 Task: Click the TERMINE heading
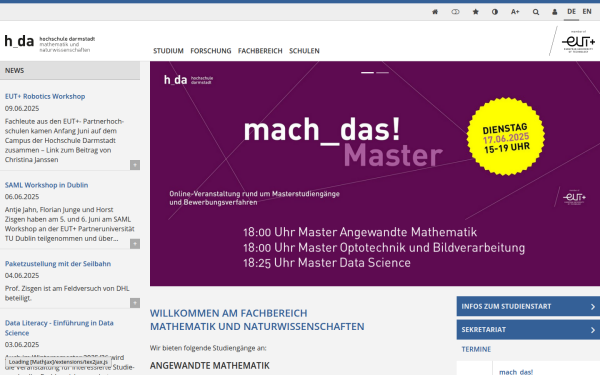pos(476,349)
